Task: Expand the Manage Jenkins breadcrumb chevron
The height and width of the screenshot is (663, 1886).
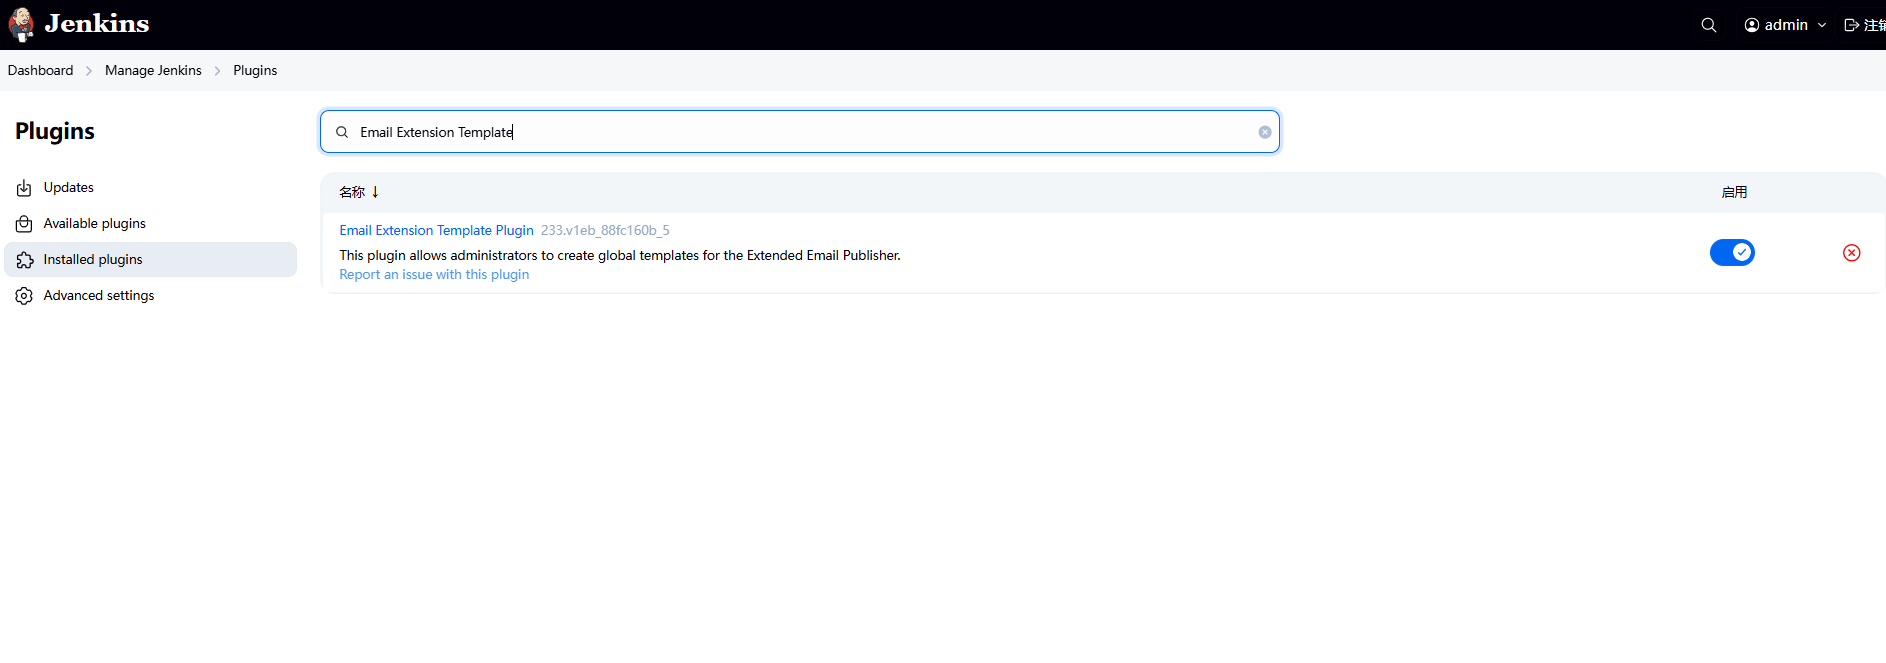Action: [x=217, y=71]
